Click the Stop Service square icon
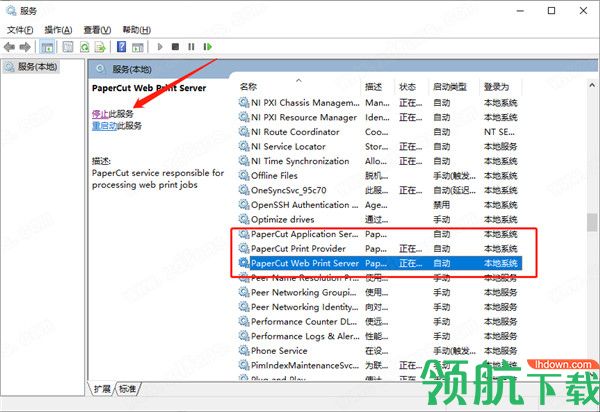 [175, 47]
